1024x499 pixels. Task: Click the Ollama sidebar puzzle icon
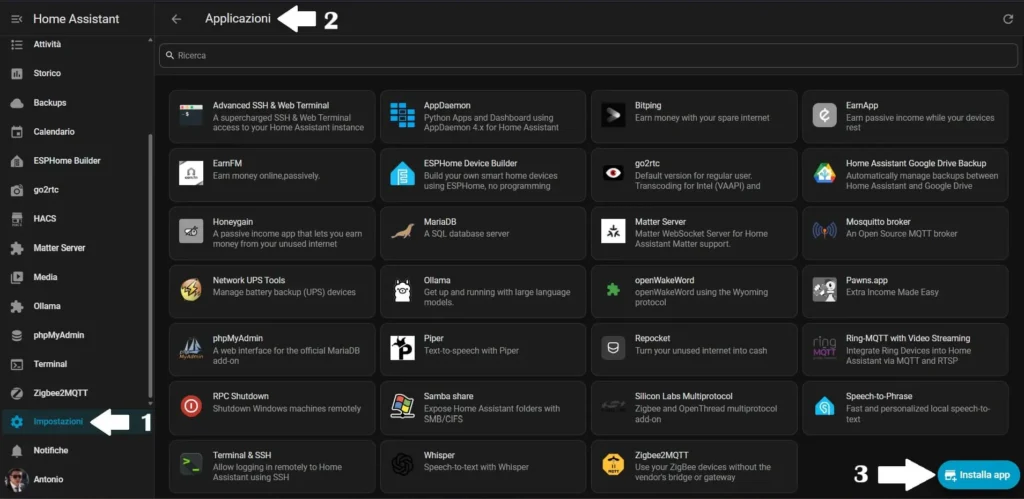pyautogui.click(x=18, y=306)
